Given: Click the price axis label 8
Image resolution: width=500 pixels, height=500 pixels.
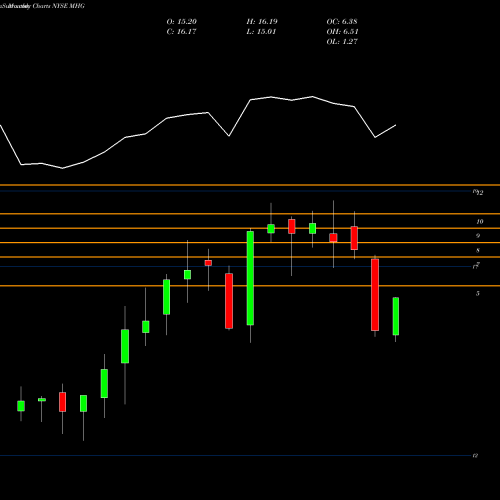Looking at the screenshot, I should (478, 251).
